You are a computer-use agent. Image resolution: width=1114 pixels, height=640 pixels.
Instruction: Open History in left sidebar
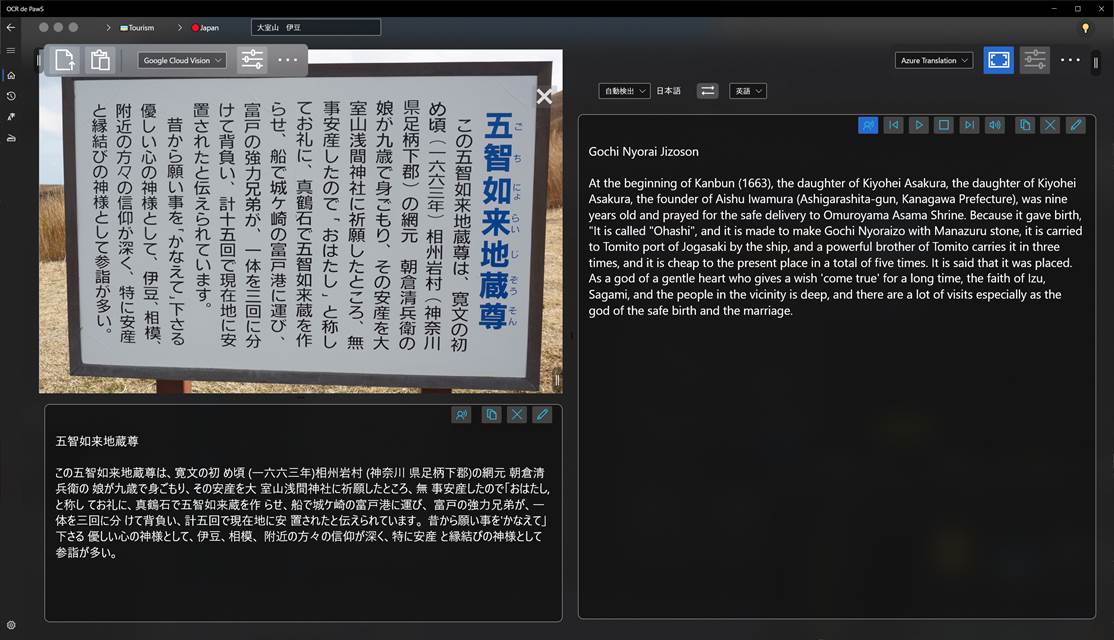[x=11, y=96]
